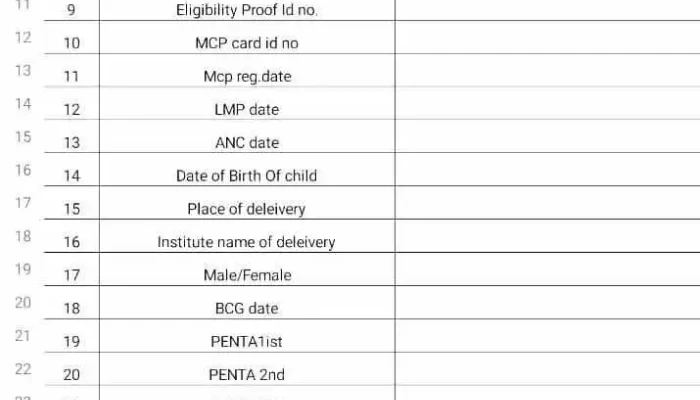The width and height of the screenshot is (700, 400).
Task: Select row header 20
Action: (x=23, y=302)
